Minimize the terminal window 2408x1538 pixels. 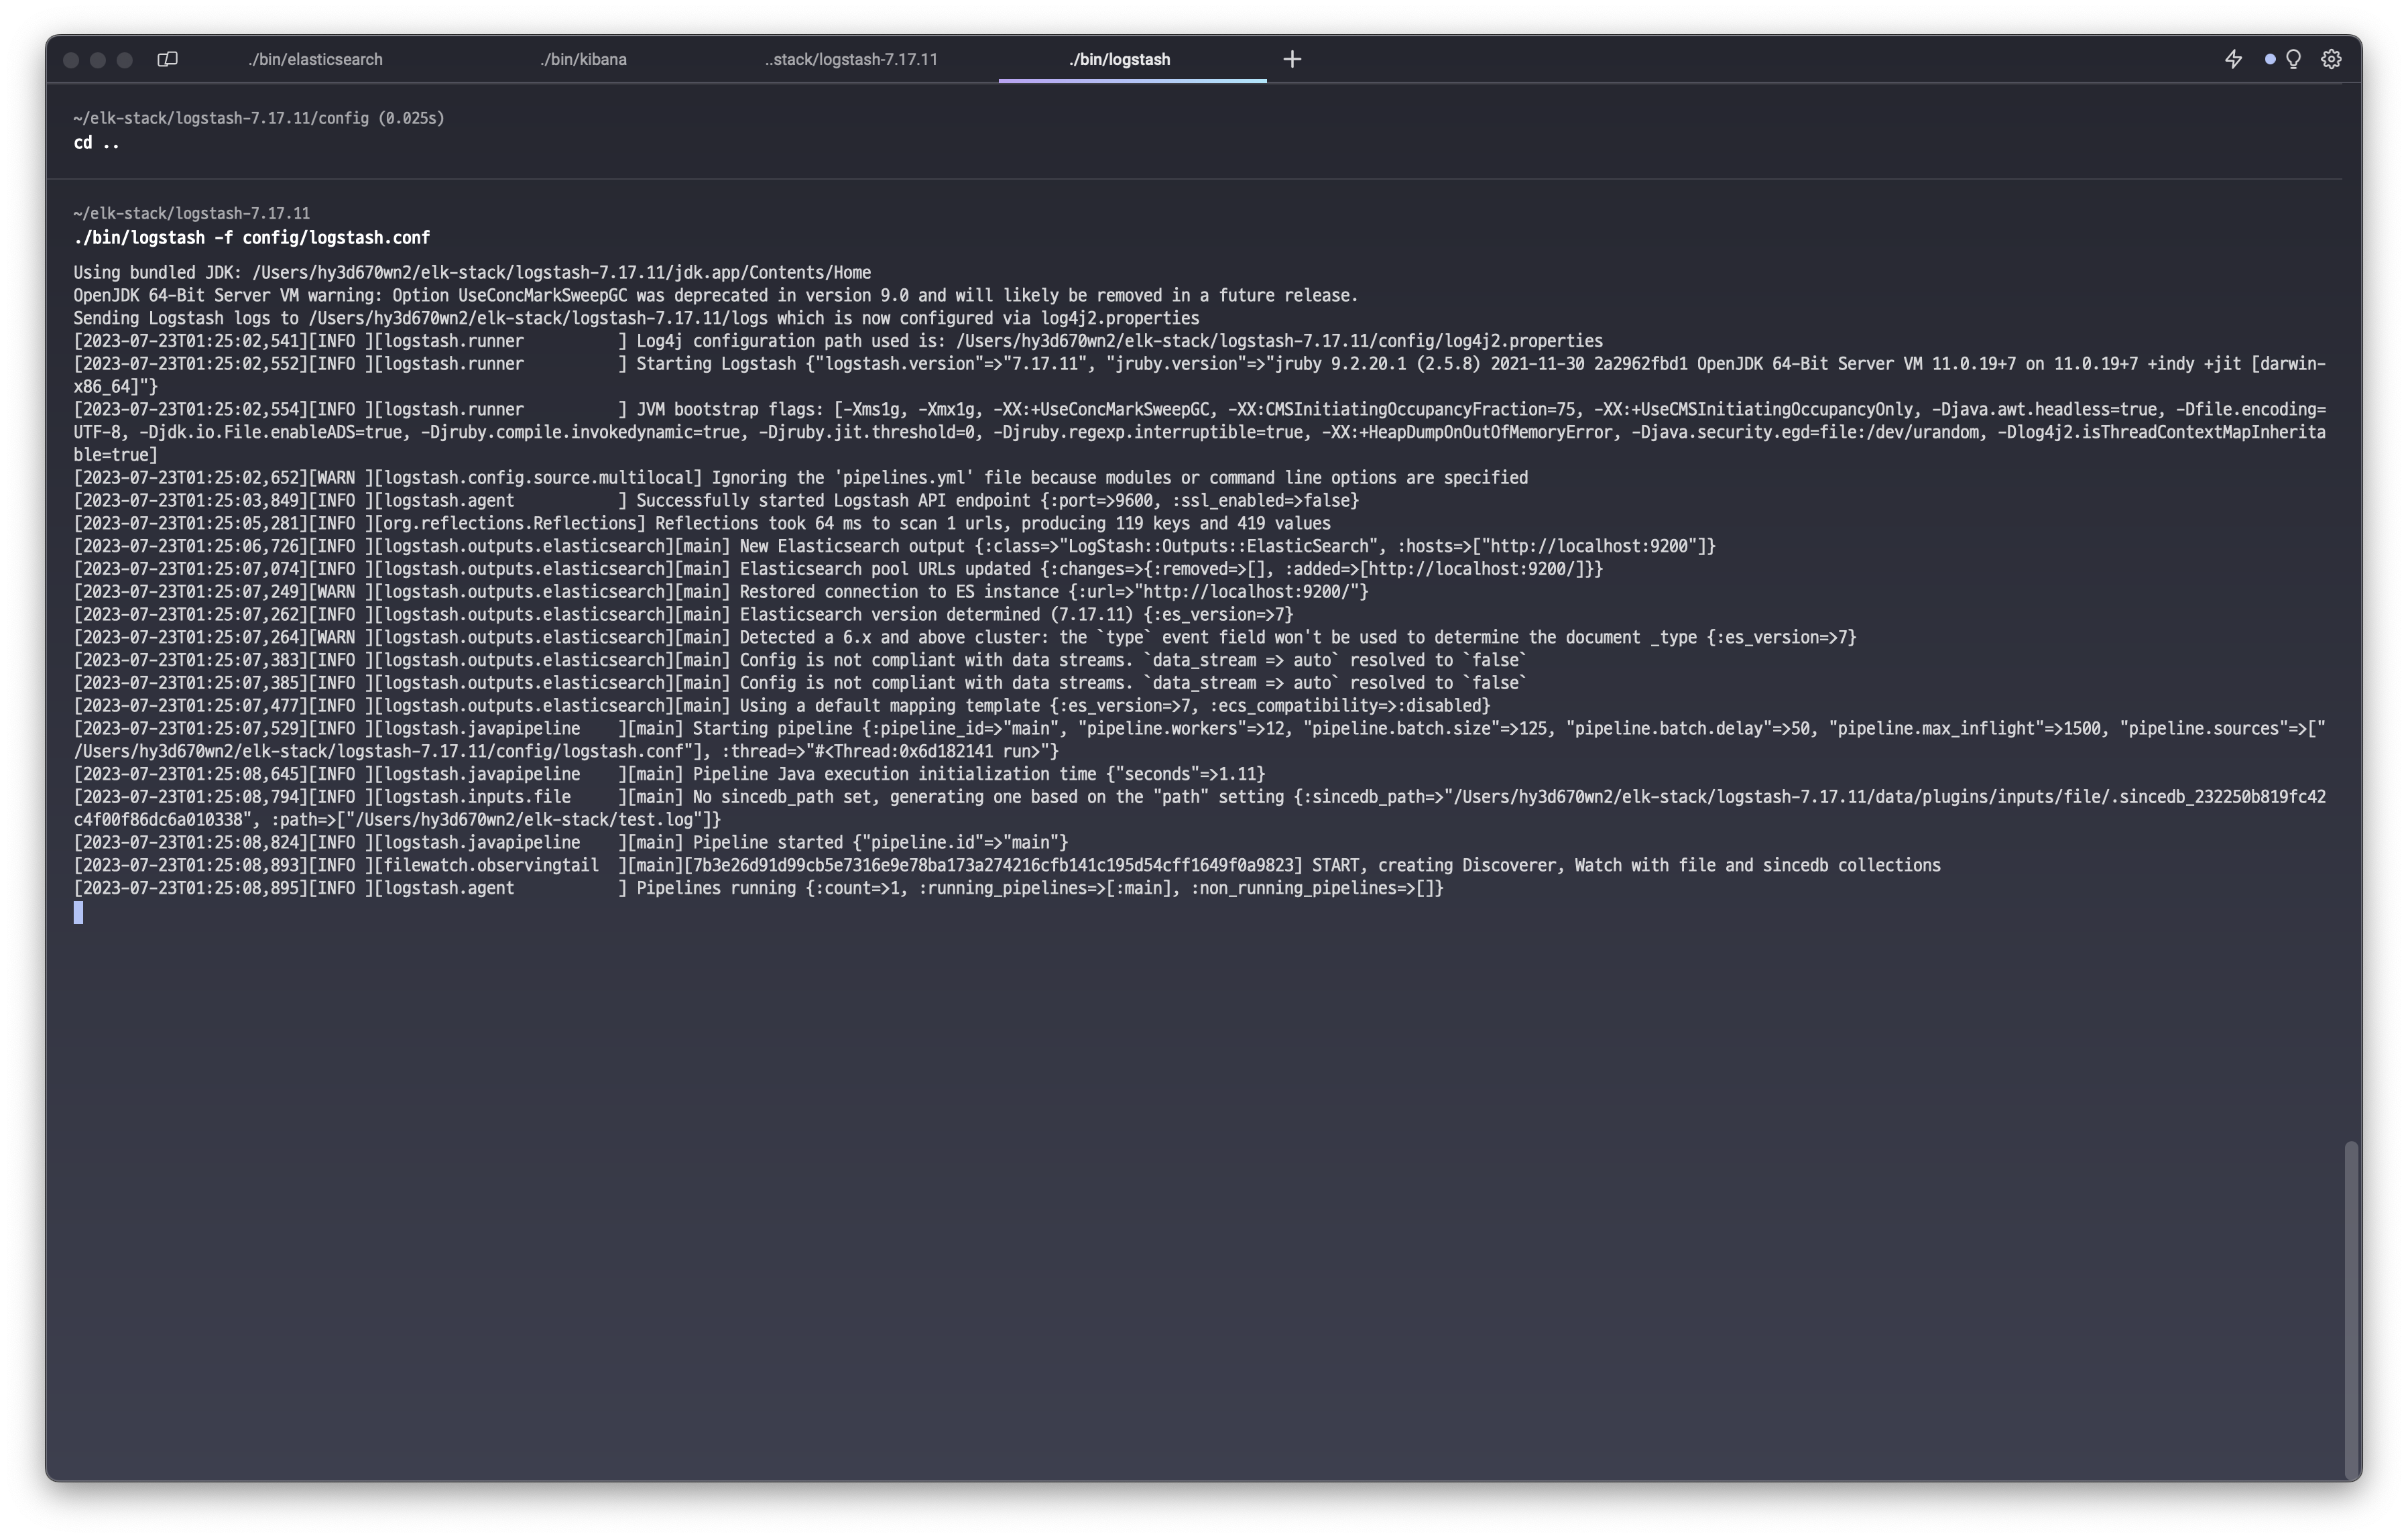point(98,60)
